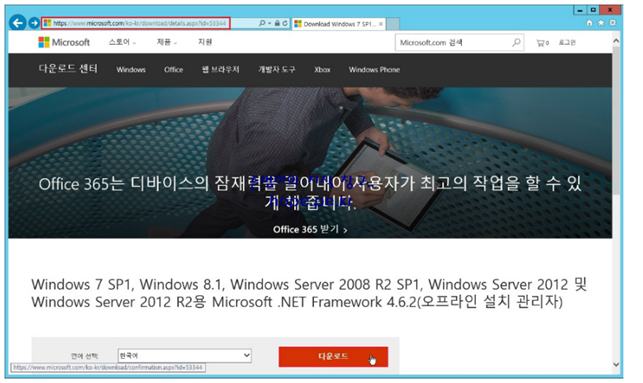Refresh the page with the reload icon
Viewport: 643px width, 383px height.
(x=285, y=23)
